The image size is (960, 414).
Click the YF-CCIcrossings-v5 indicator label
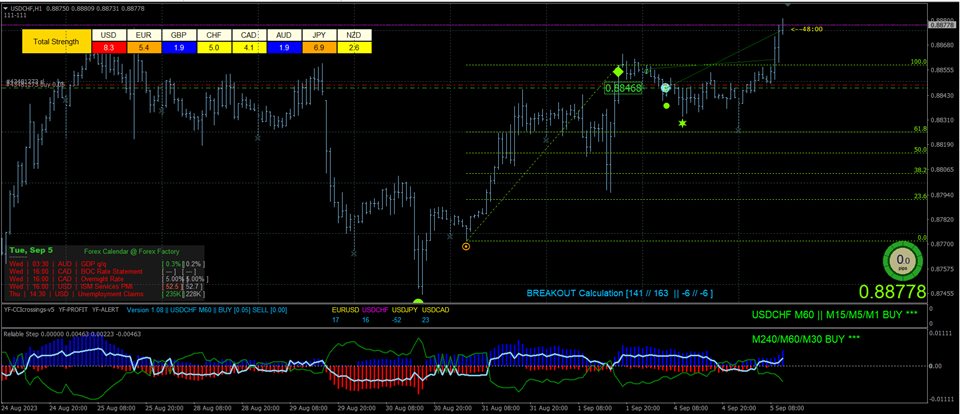(28, 310)
